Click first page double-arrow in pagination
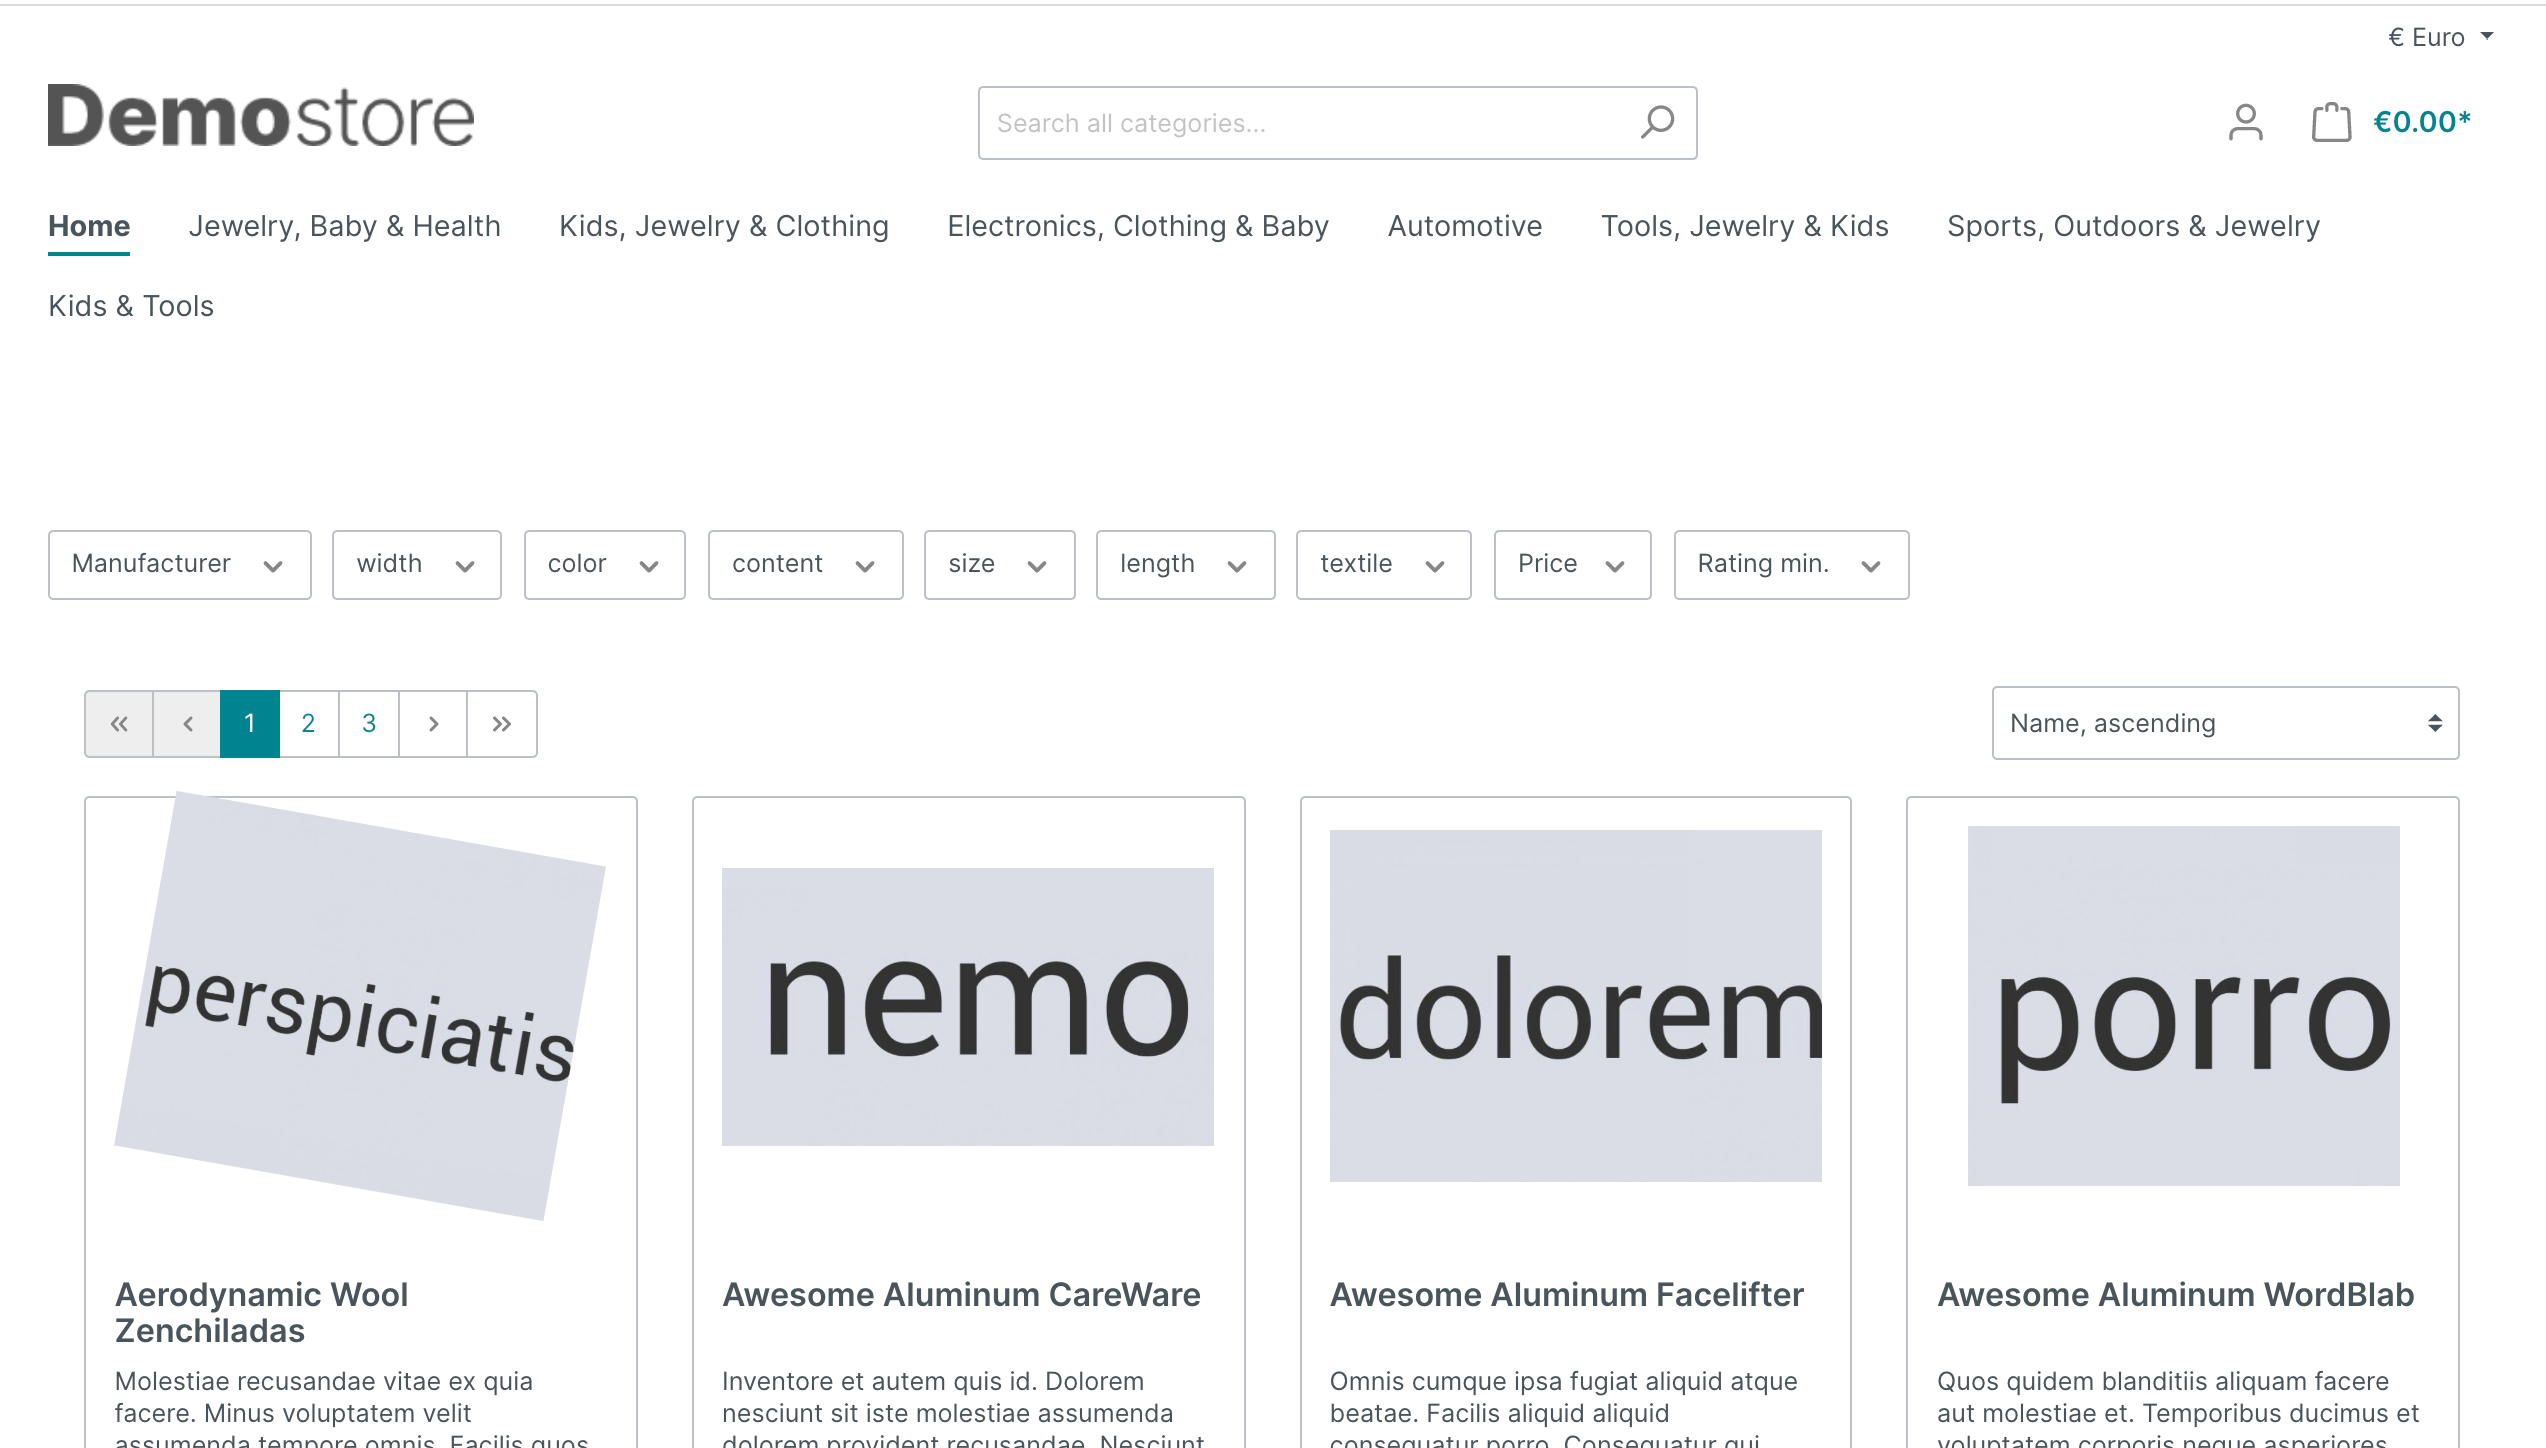The image size is (2546, 1448). click(119, 724)
